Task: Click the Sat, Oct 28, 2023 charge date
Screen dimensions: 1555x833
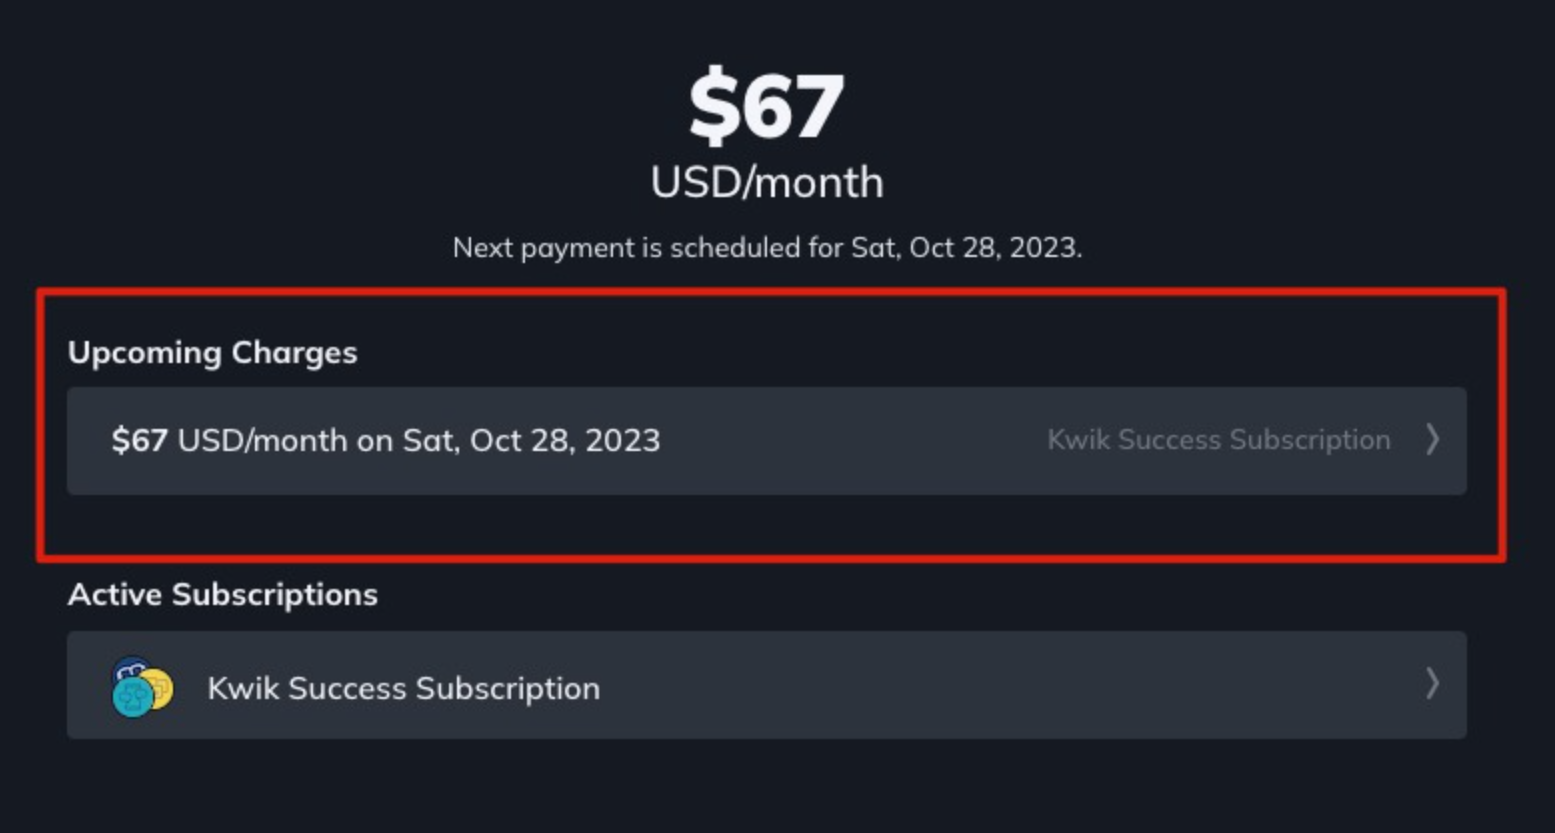Action: tap(531, 440)
